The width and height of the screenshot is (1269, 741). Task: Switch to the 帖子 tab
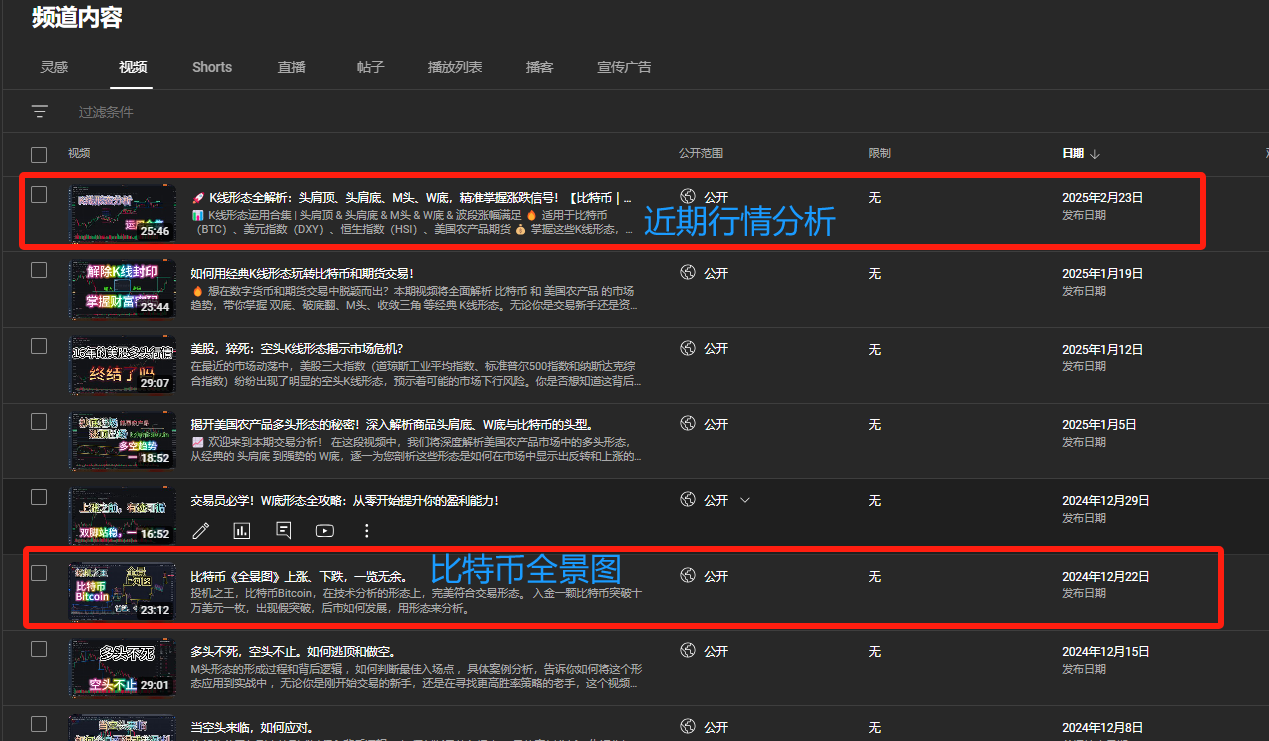[x=370, y=67]
